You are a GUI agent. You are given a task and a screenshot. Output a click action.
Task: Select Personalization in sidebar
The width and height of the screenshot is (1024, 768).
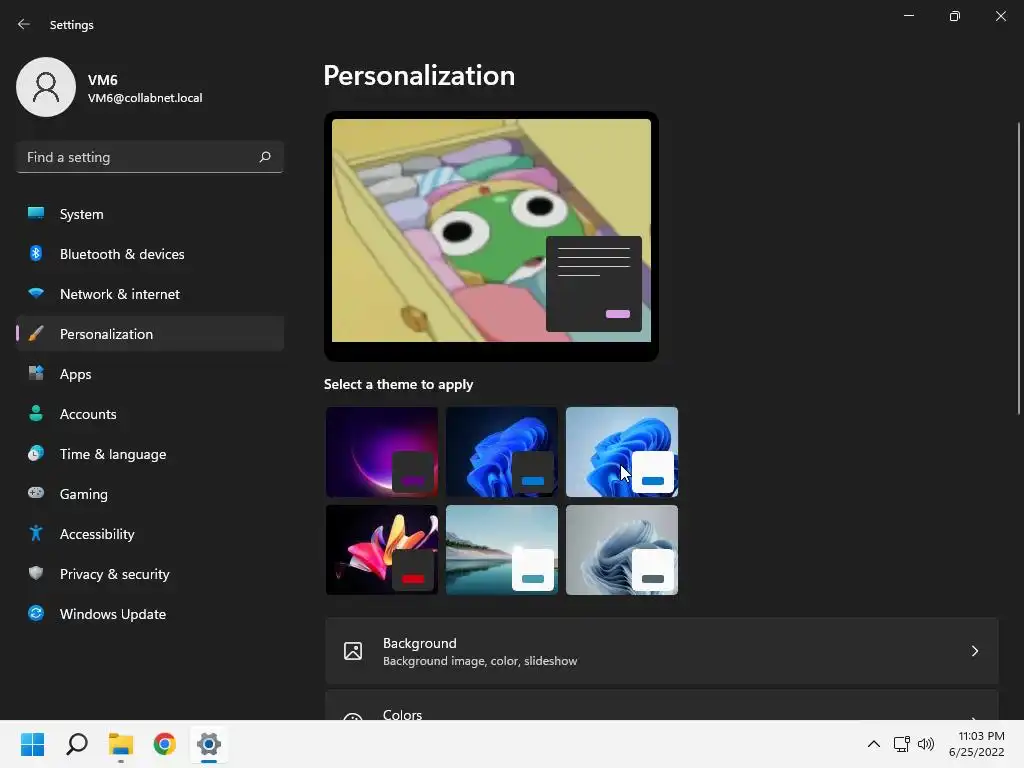click(150, 334)
